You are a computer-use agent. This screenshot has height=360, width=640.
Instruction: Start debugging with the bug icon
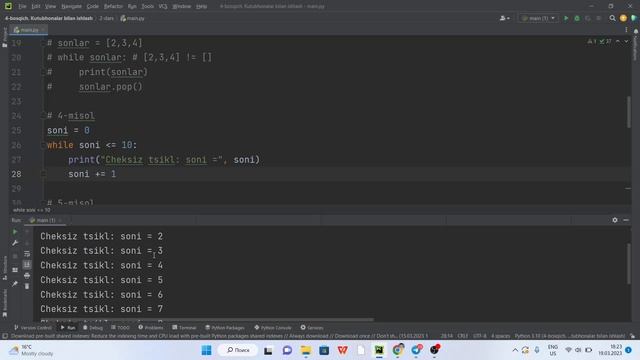tap(577, 18)
